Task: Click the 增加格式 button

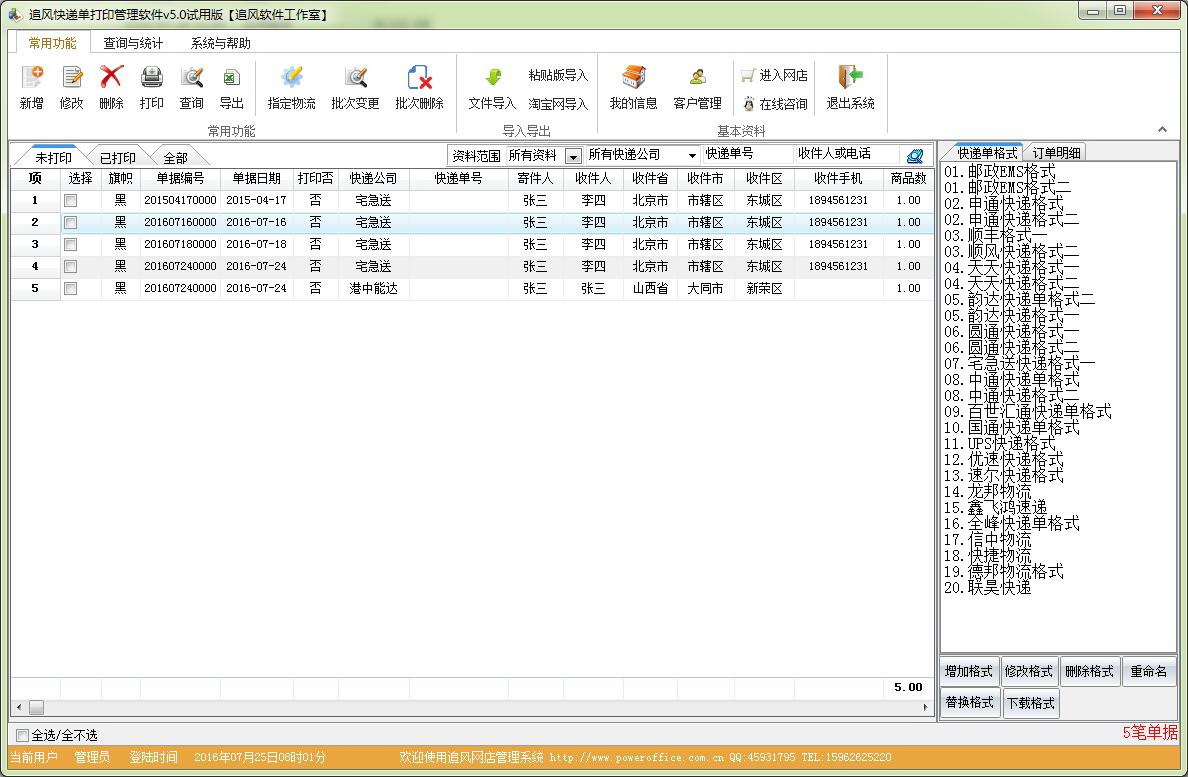Action: pyautogui.click(x=969, y=672)
